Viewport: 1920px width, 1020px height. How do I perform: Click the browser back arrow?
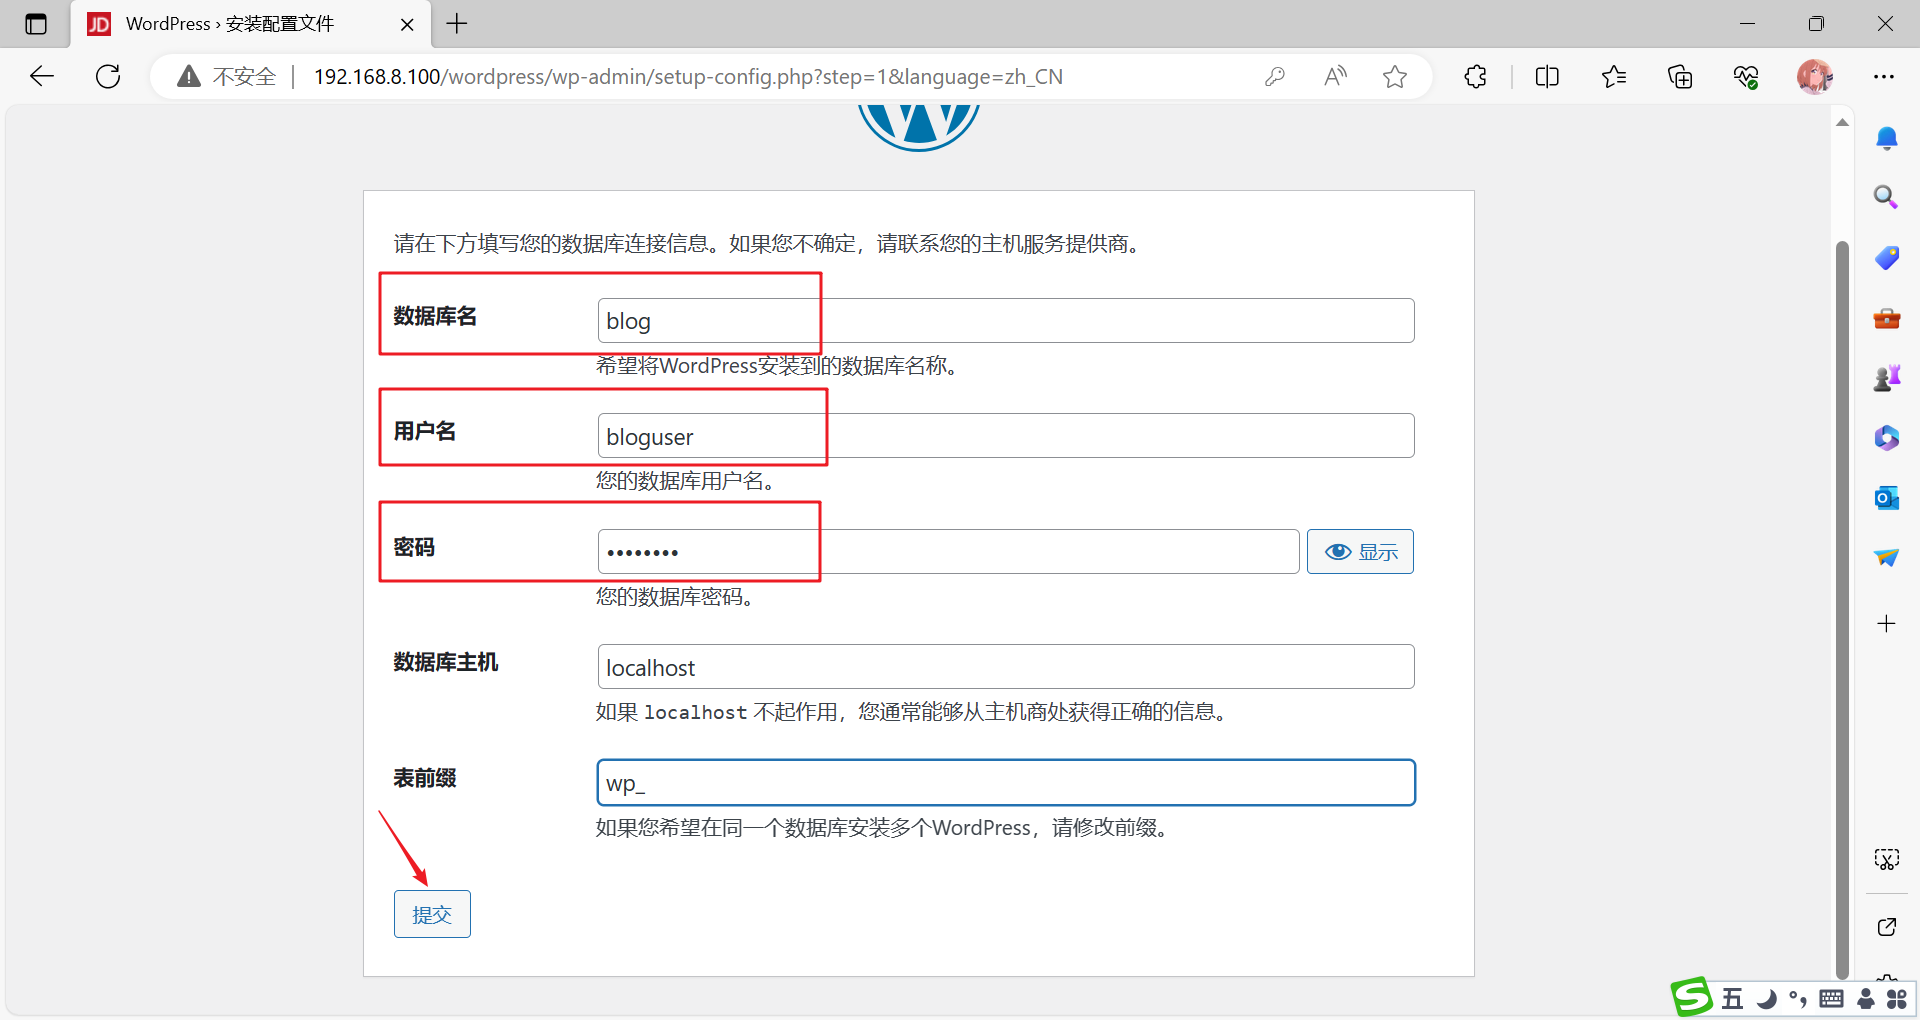42,76
